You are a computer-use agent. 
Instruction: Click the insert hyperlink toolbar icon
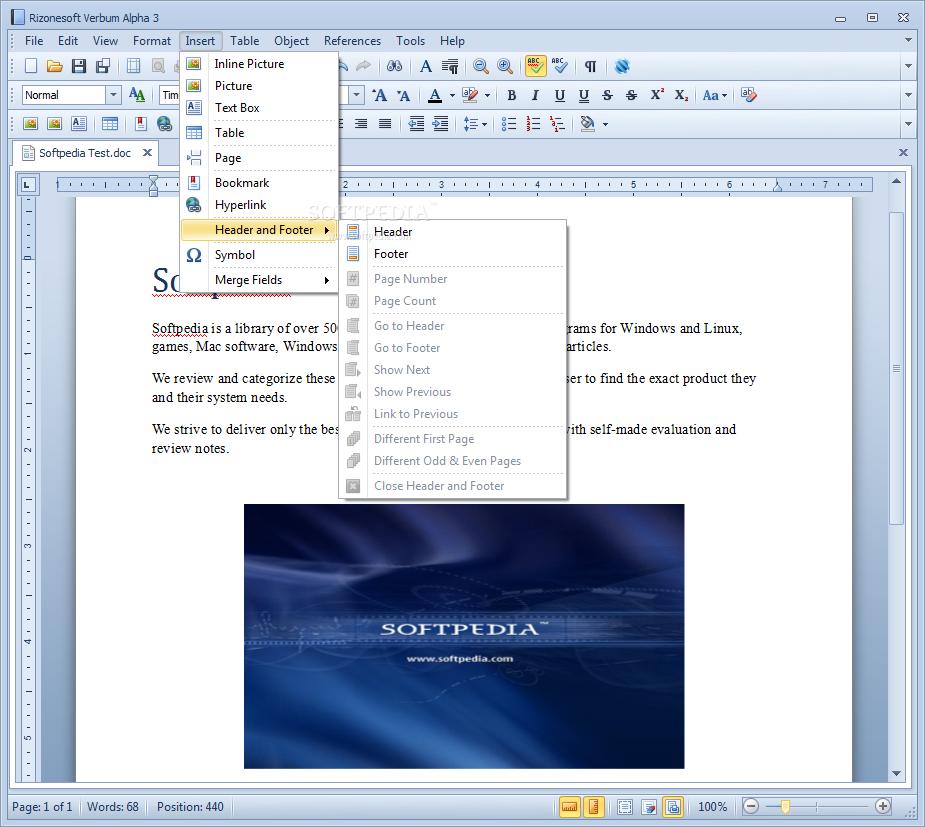click(165, 124)
